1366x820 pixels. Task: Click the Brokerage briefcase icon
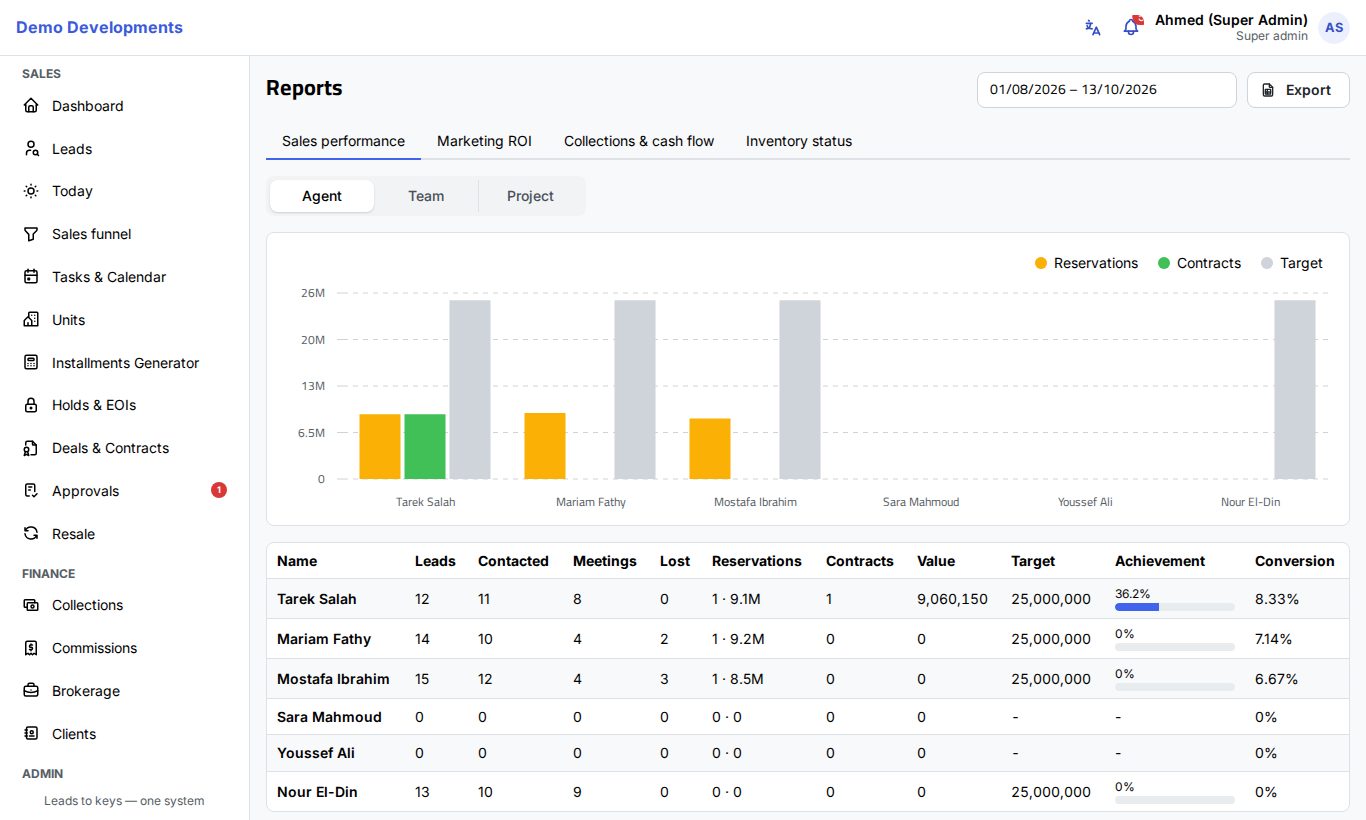pos(31,691)
